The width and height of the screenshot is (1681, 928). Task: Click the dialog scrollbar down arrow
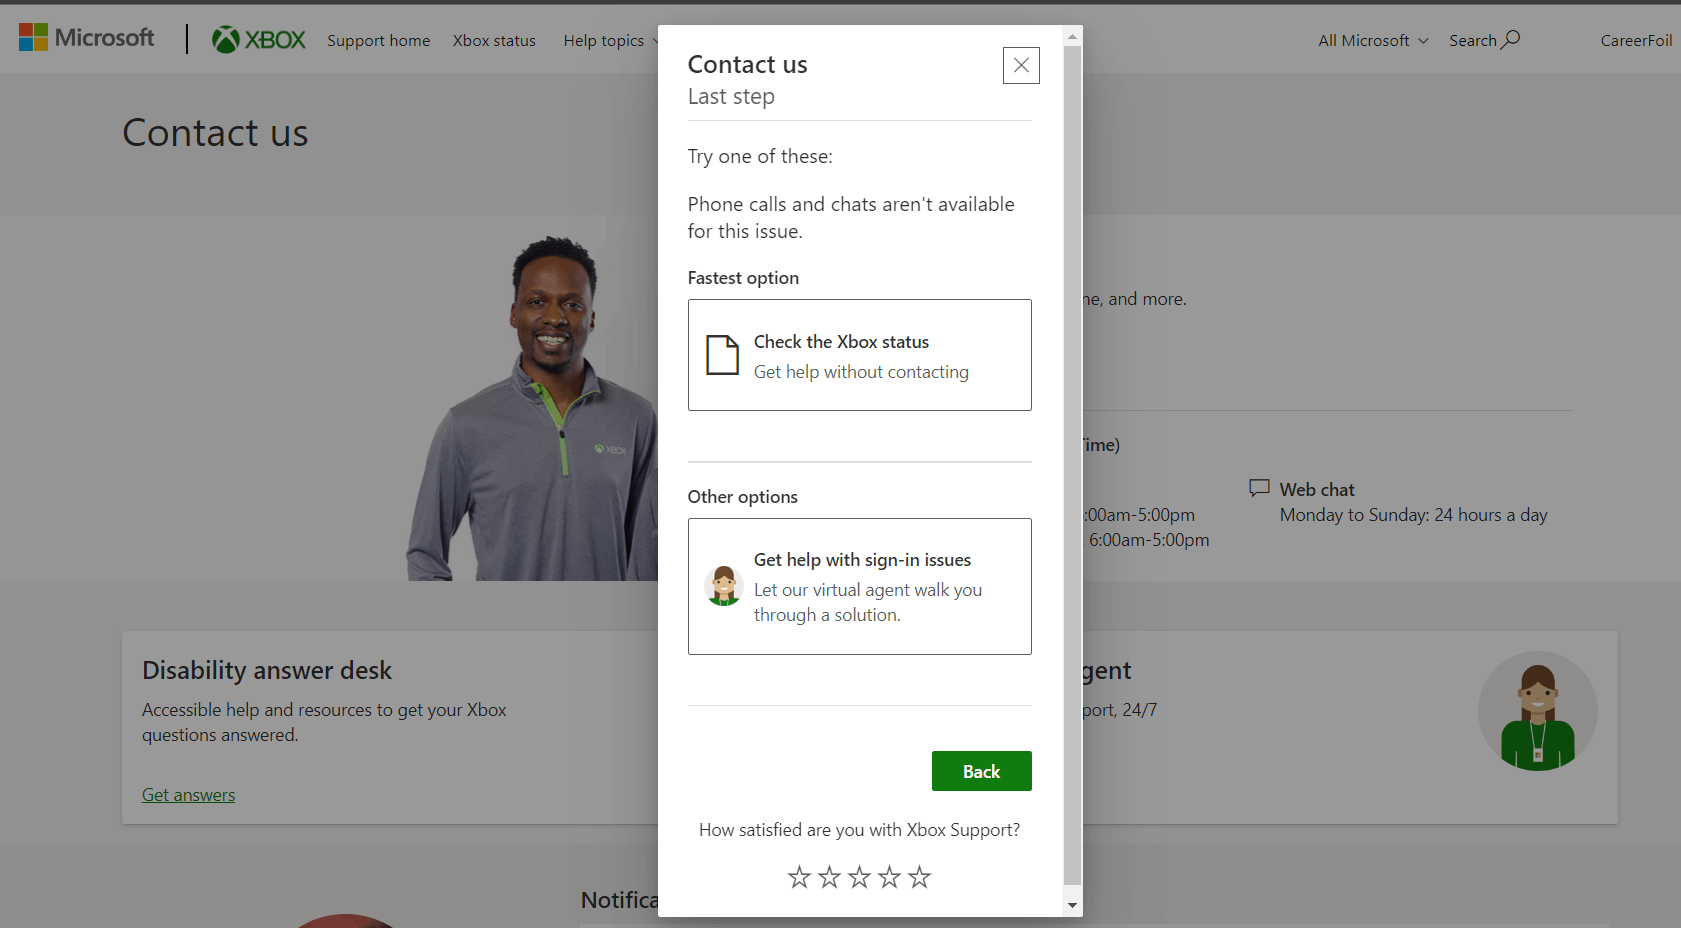(1072, 905)
